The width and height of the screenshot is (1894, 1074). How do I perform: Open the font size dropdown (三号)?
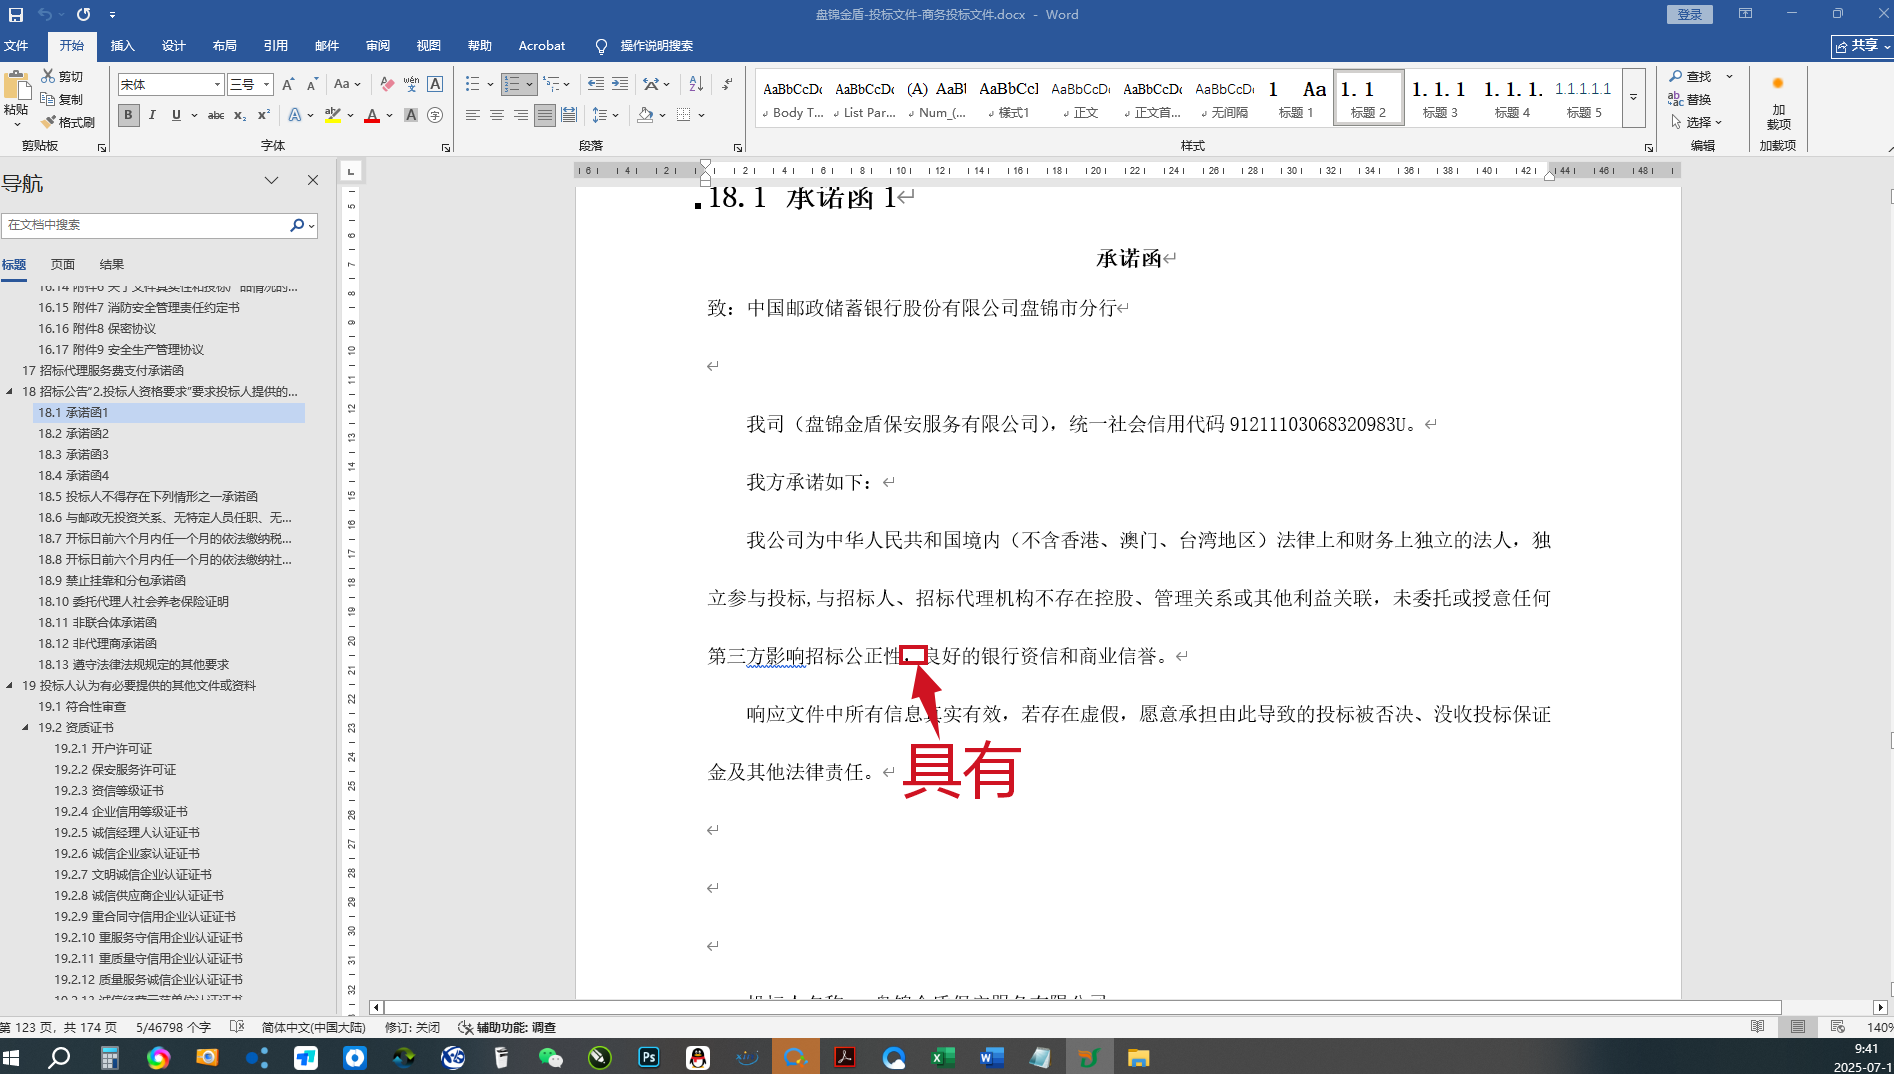tap(266, 85)
